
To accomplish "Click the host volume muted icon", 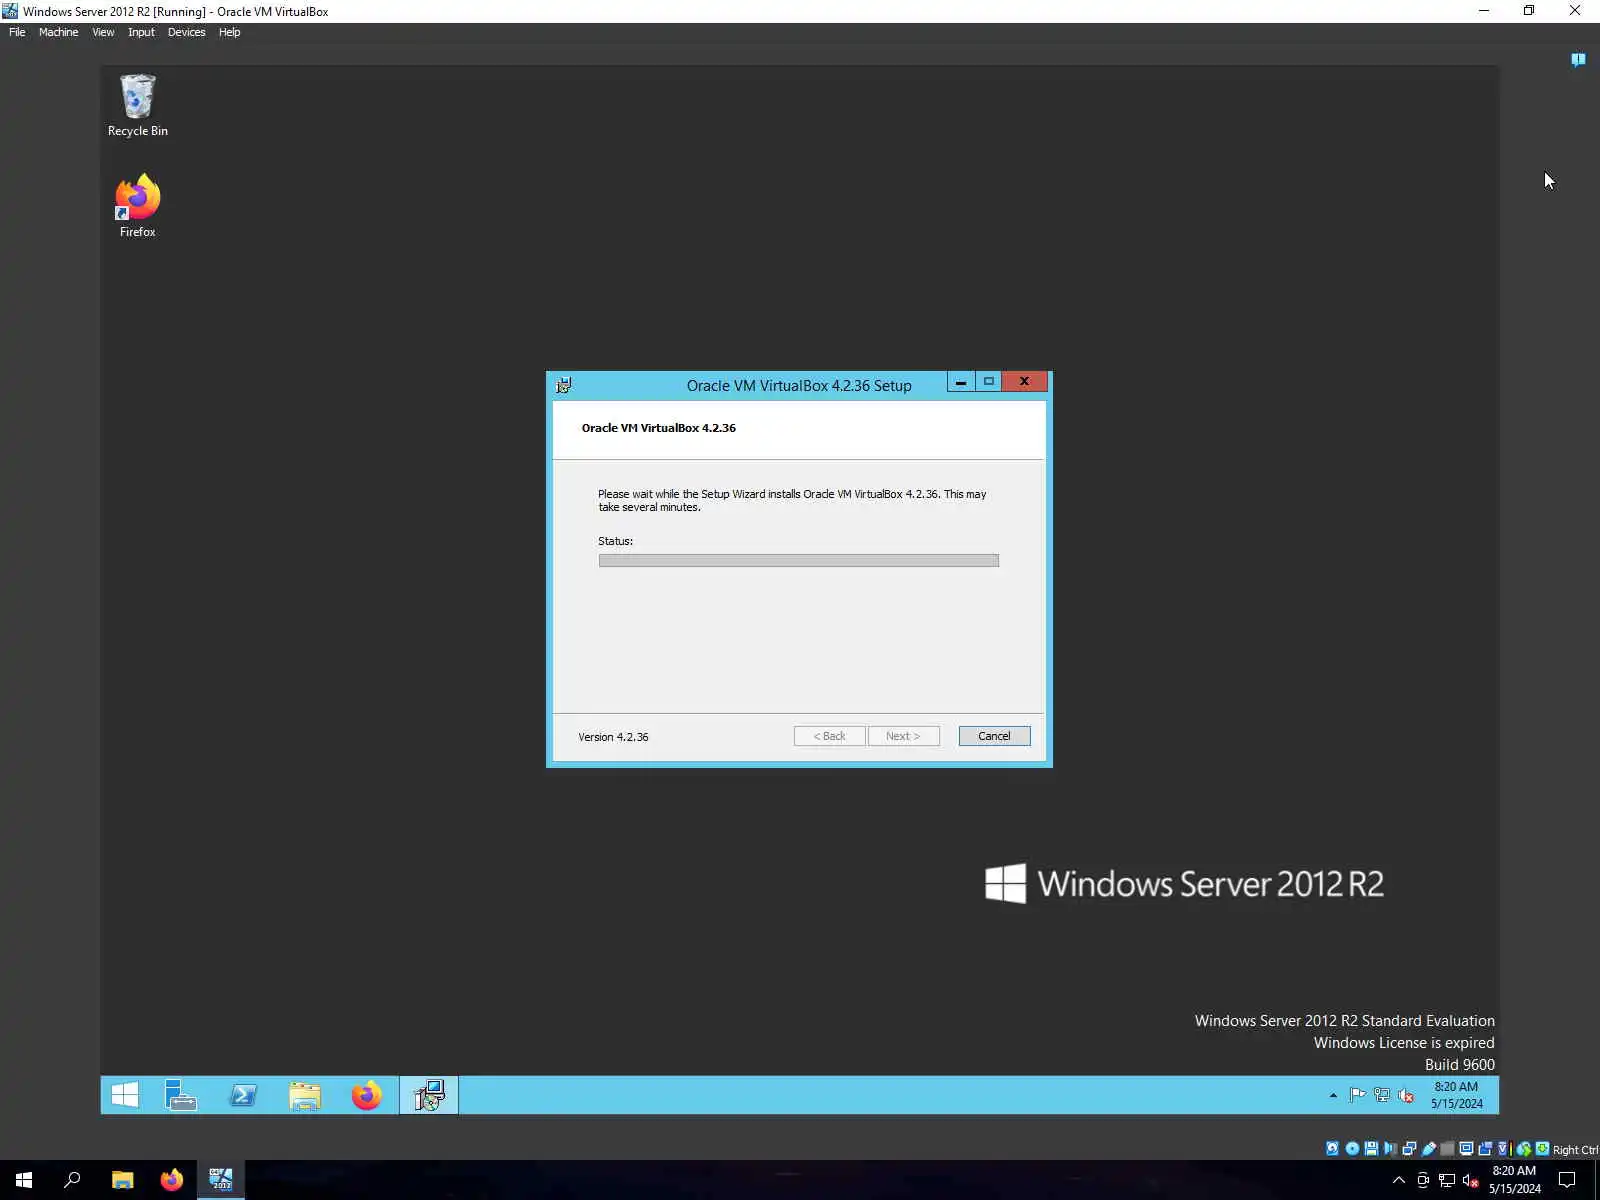I will [1470, 1180].
